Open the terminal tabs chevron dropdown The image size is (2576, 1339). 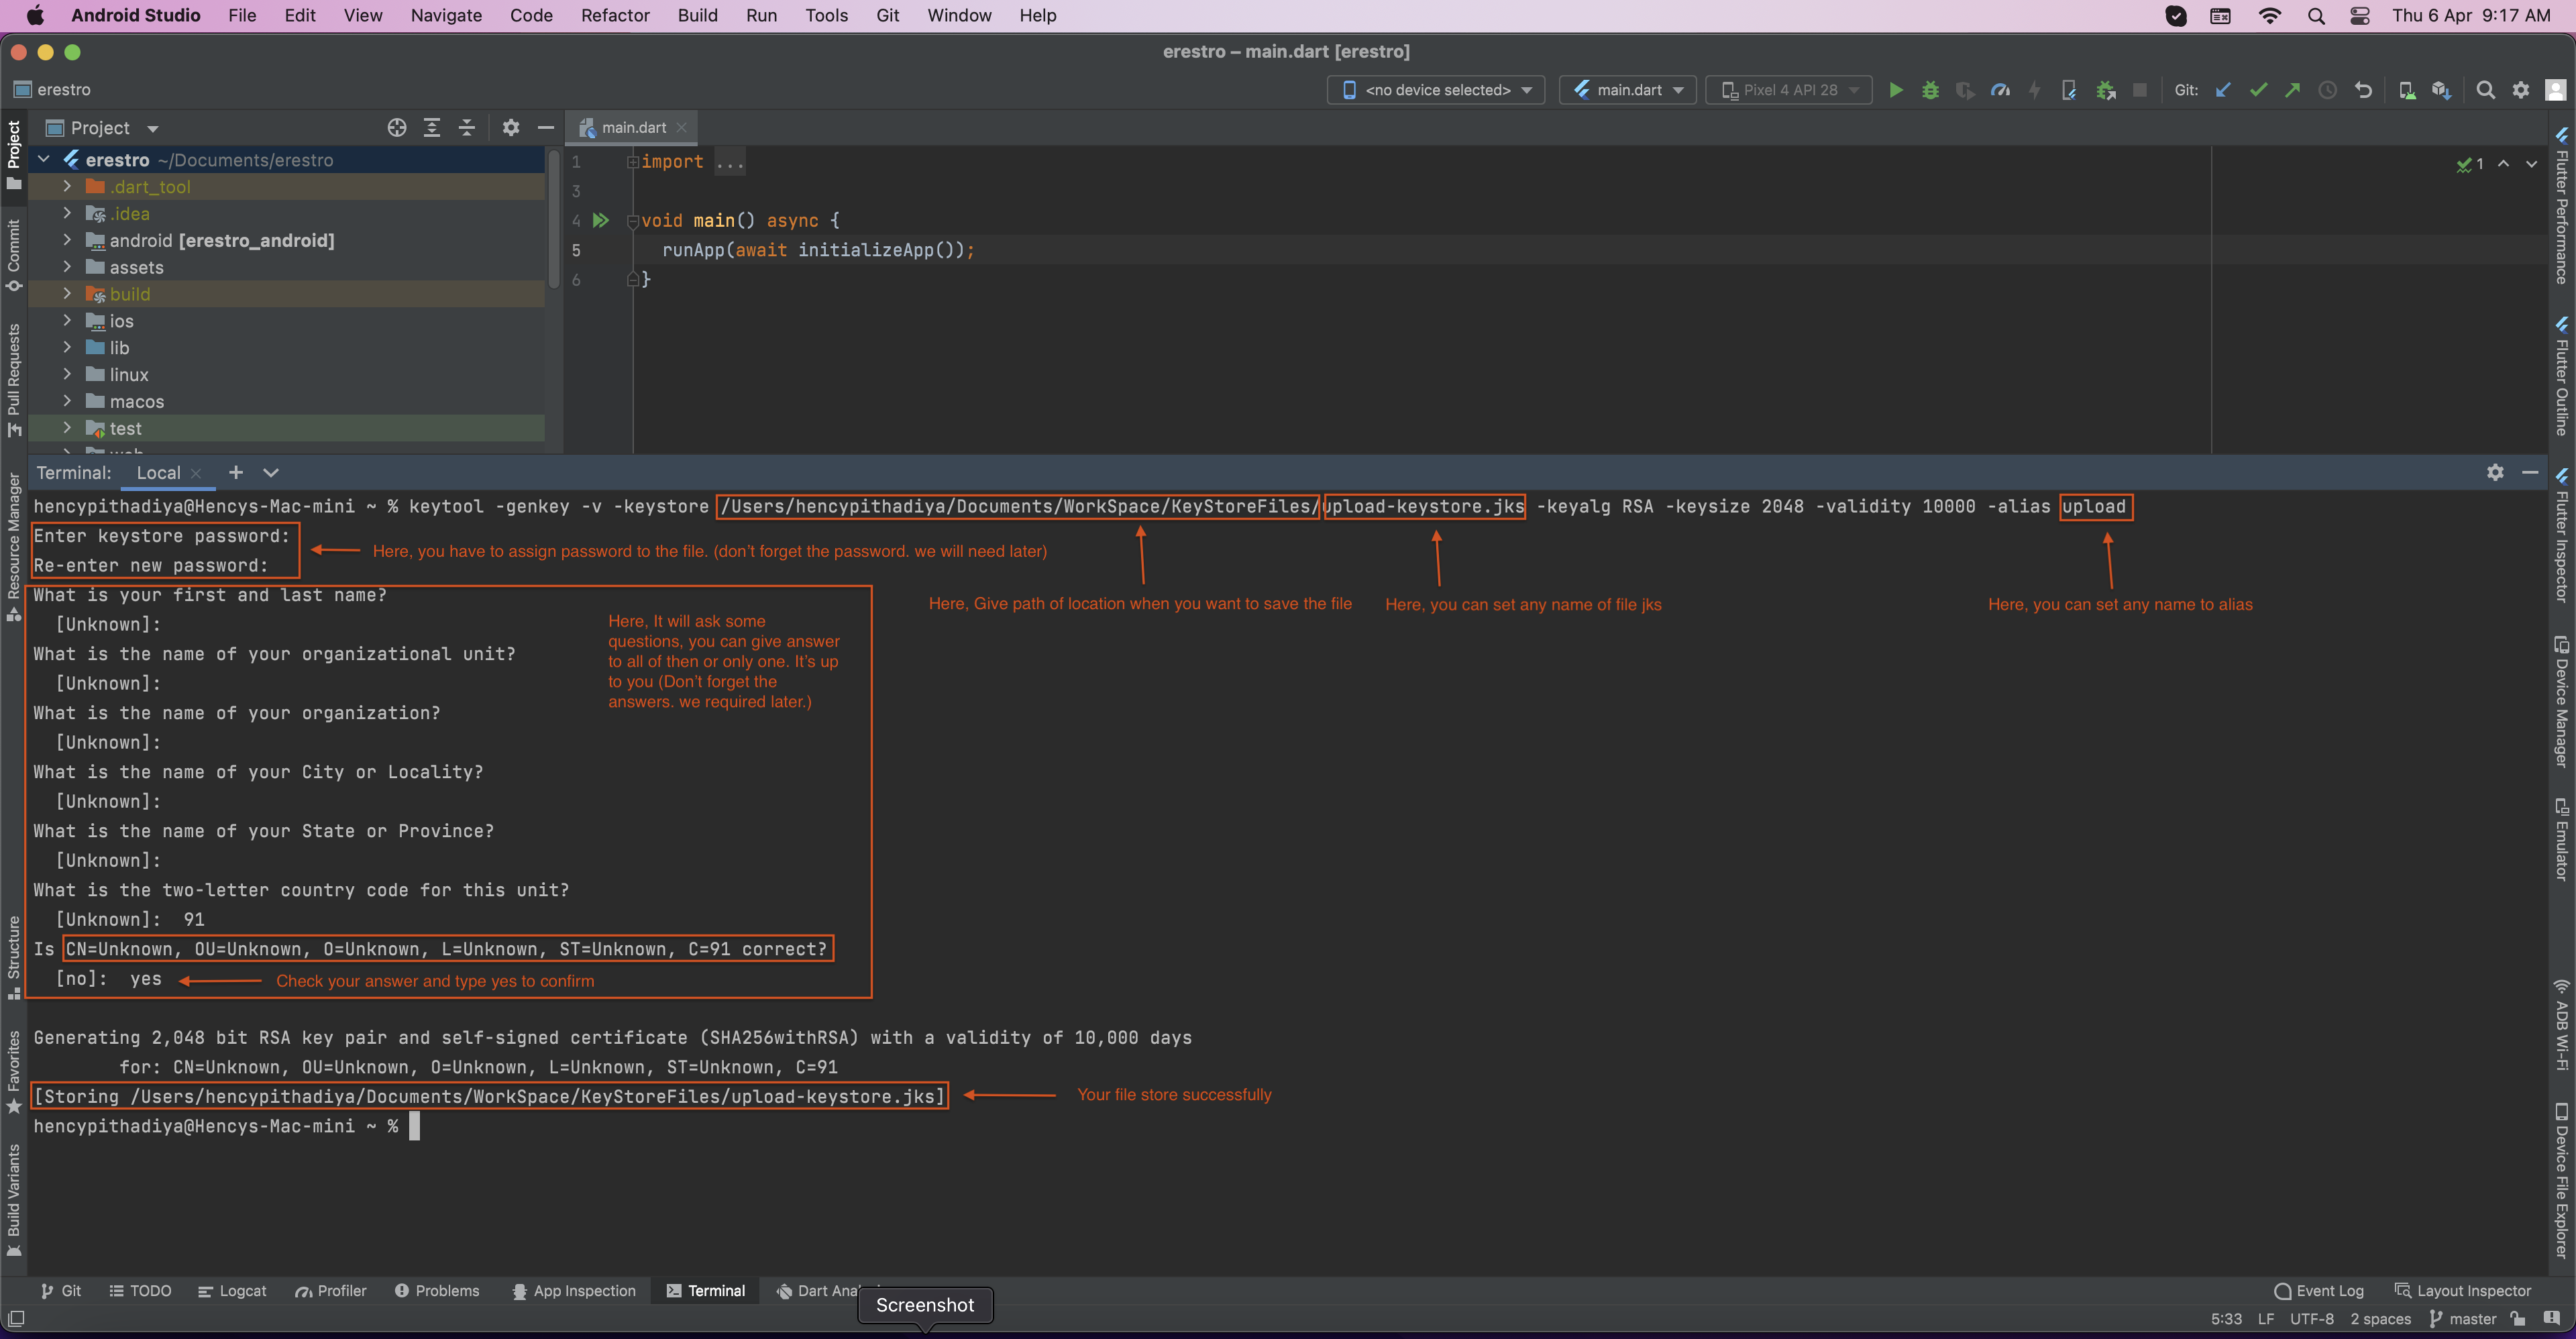tap(271, 472)
